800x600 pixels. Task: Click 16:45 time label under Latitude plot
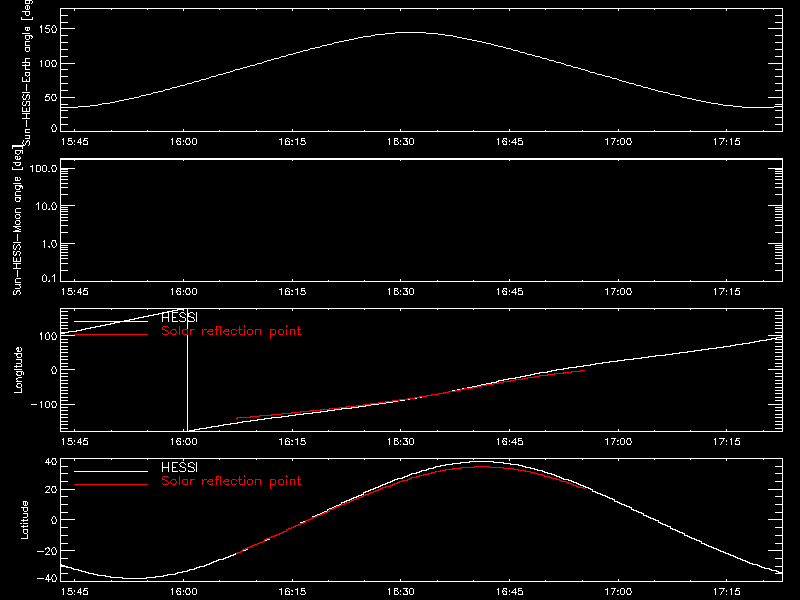(x=509, y=592)
